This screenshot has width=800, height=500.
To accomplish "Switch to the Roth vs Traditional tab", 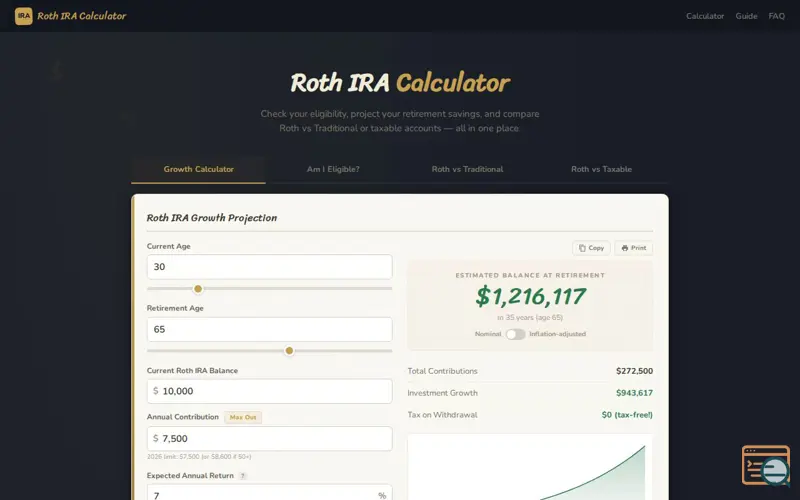I will coord(467,169).
